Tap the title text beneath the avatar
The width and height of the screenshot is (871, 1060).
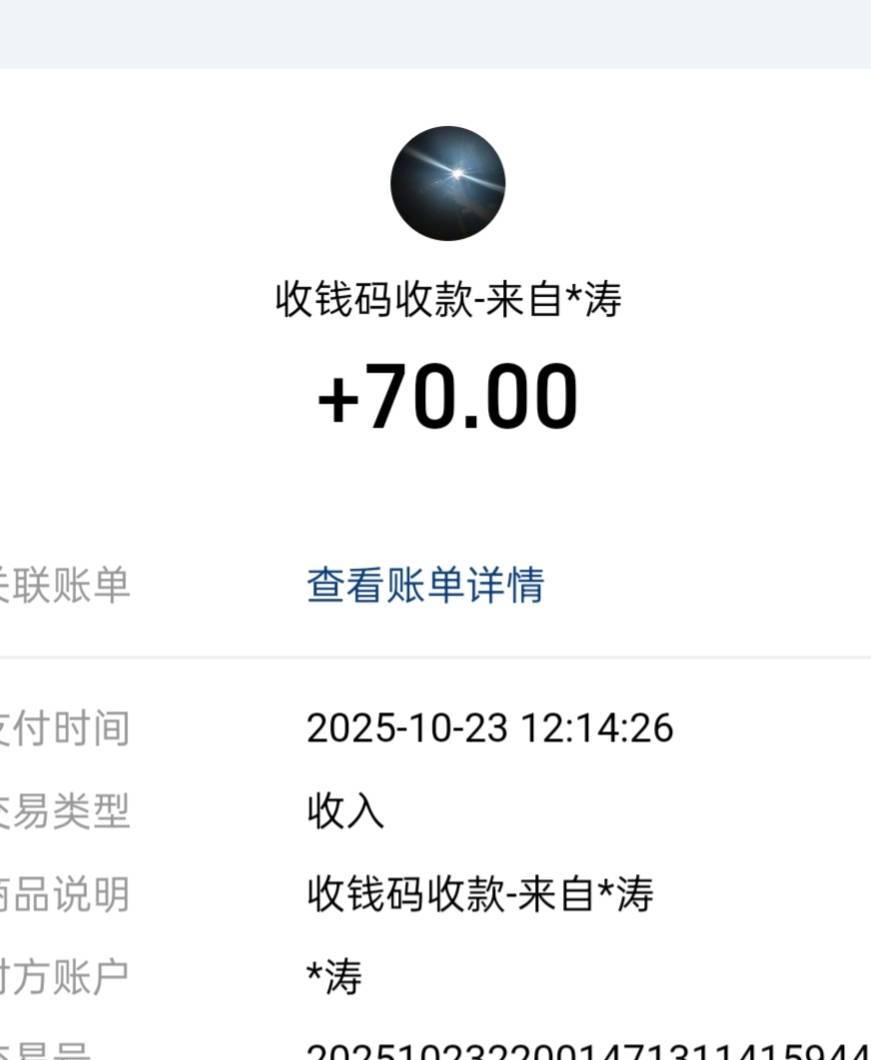tap(448, 299)
